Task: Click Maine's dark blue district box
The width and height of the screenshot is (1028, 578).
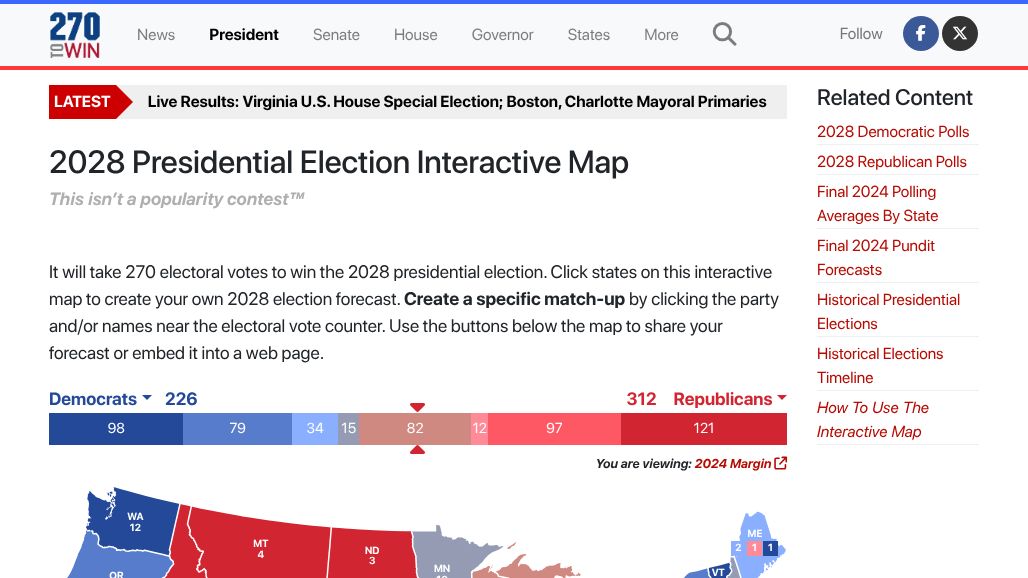Action: (770, 548)
